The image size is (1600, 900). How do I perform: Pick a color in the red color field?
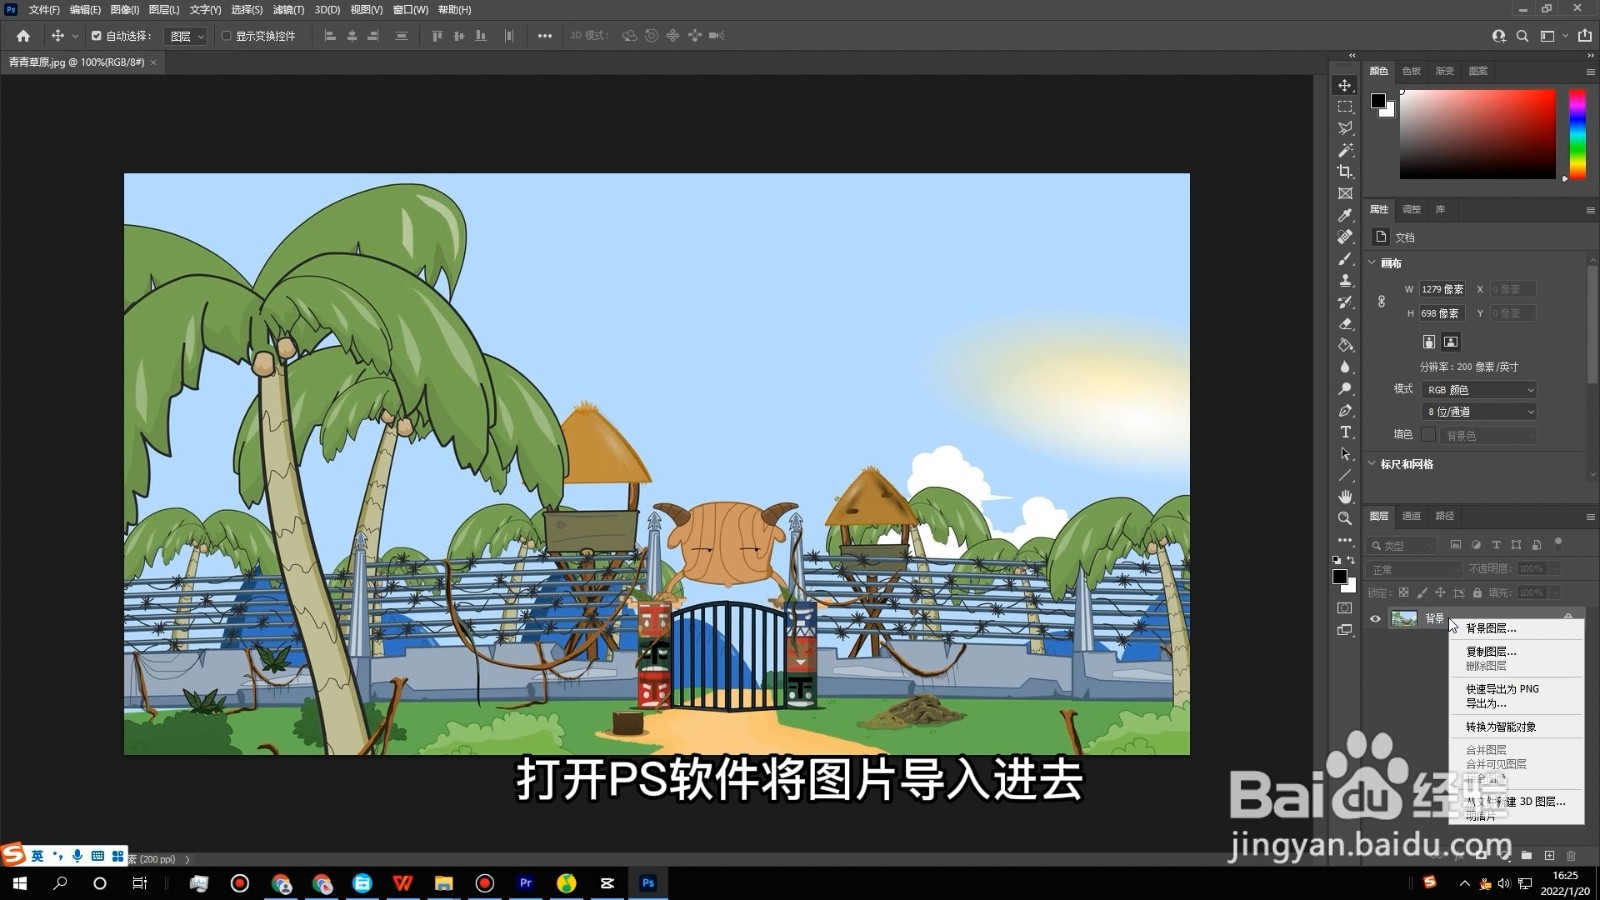1477,134
